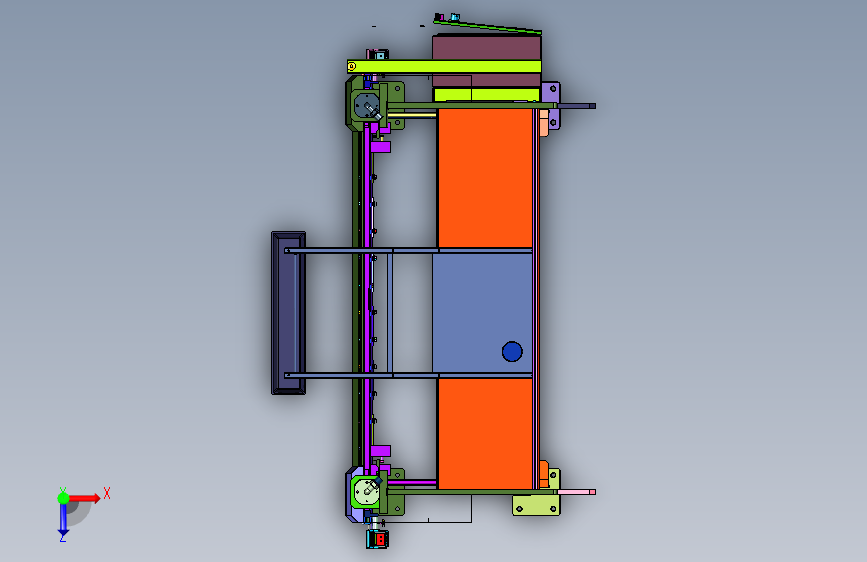This screenshot has width=867, height=562.
Task: Select the maroon block at the top
Action: 487,47
